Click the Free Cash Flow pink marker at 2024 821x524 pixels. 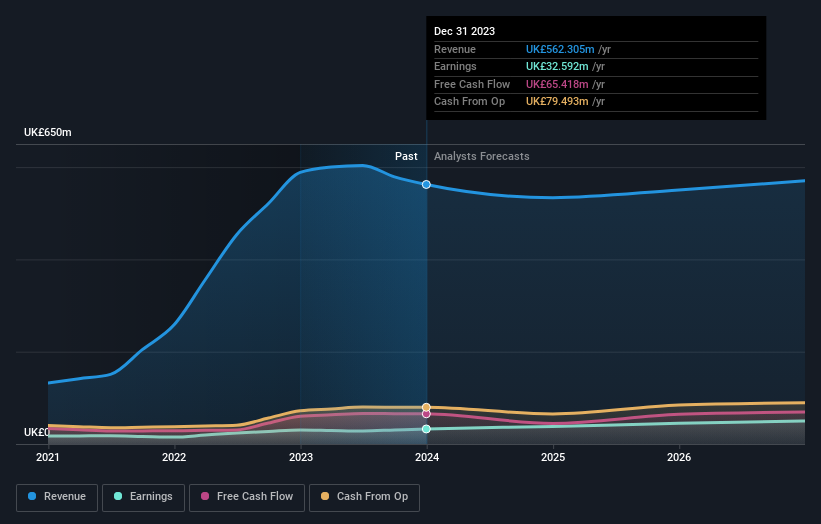(x=426, y=414)
